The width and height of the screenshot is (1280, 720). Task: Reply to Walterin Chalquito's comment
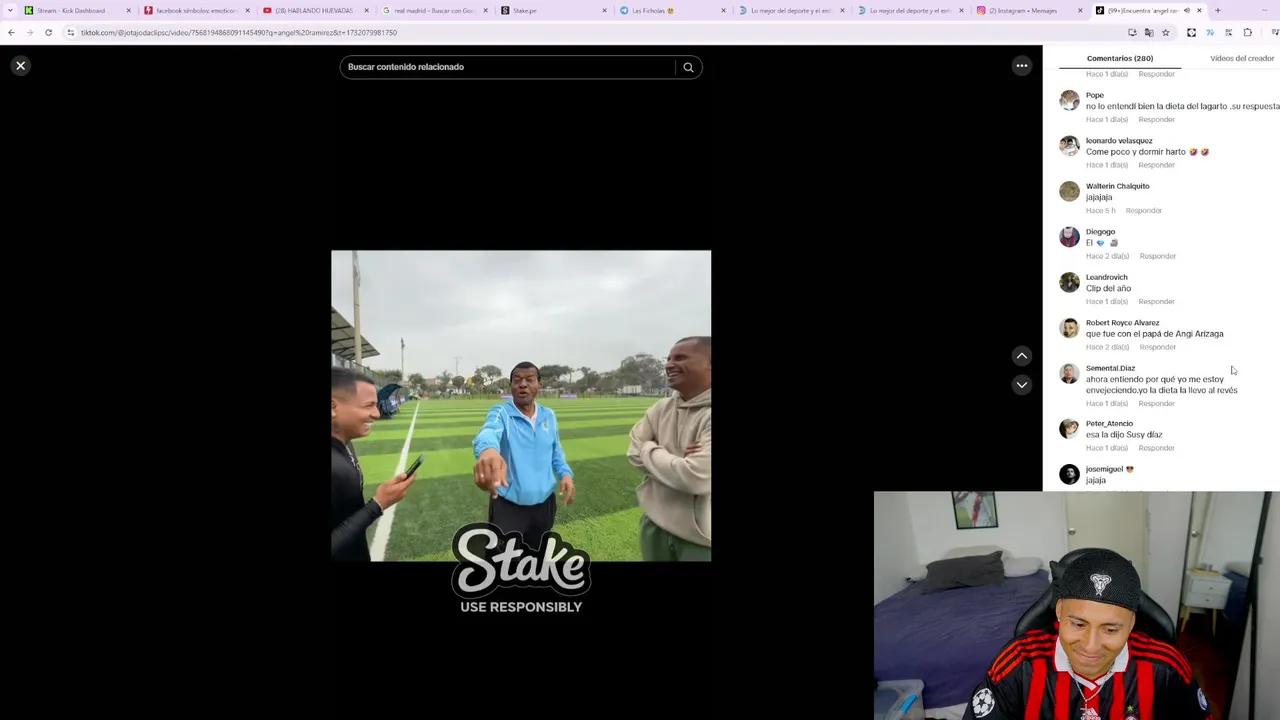click(1143, 211)
